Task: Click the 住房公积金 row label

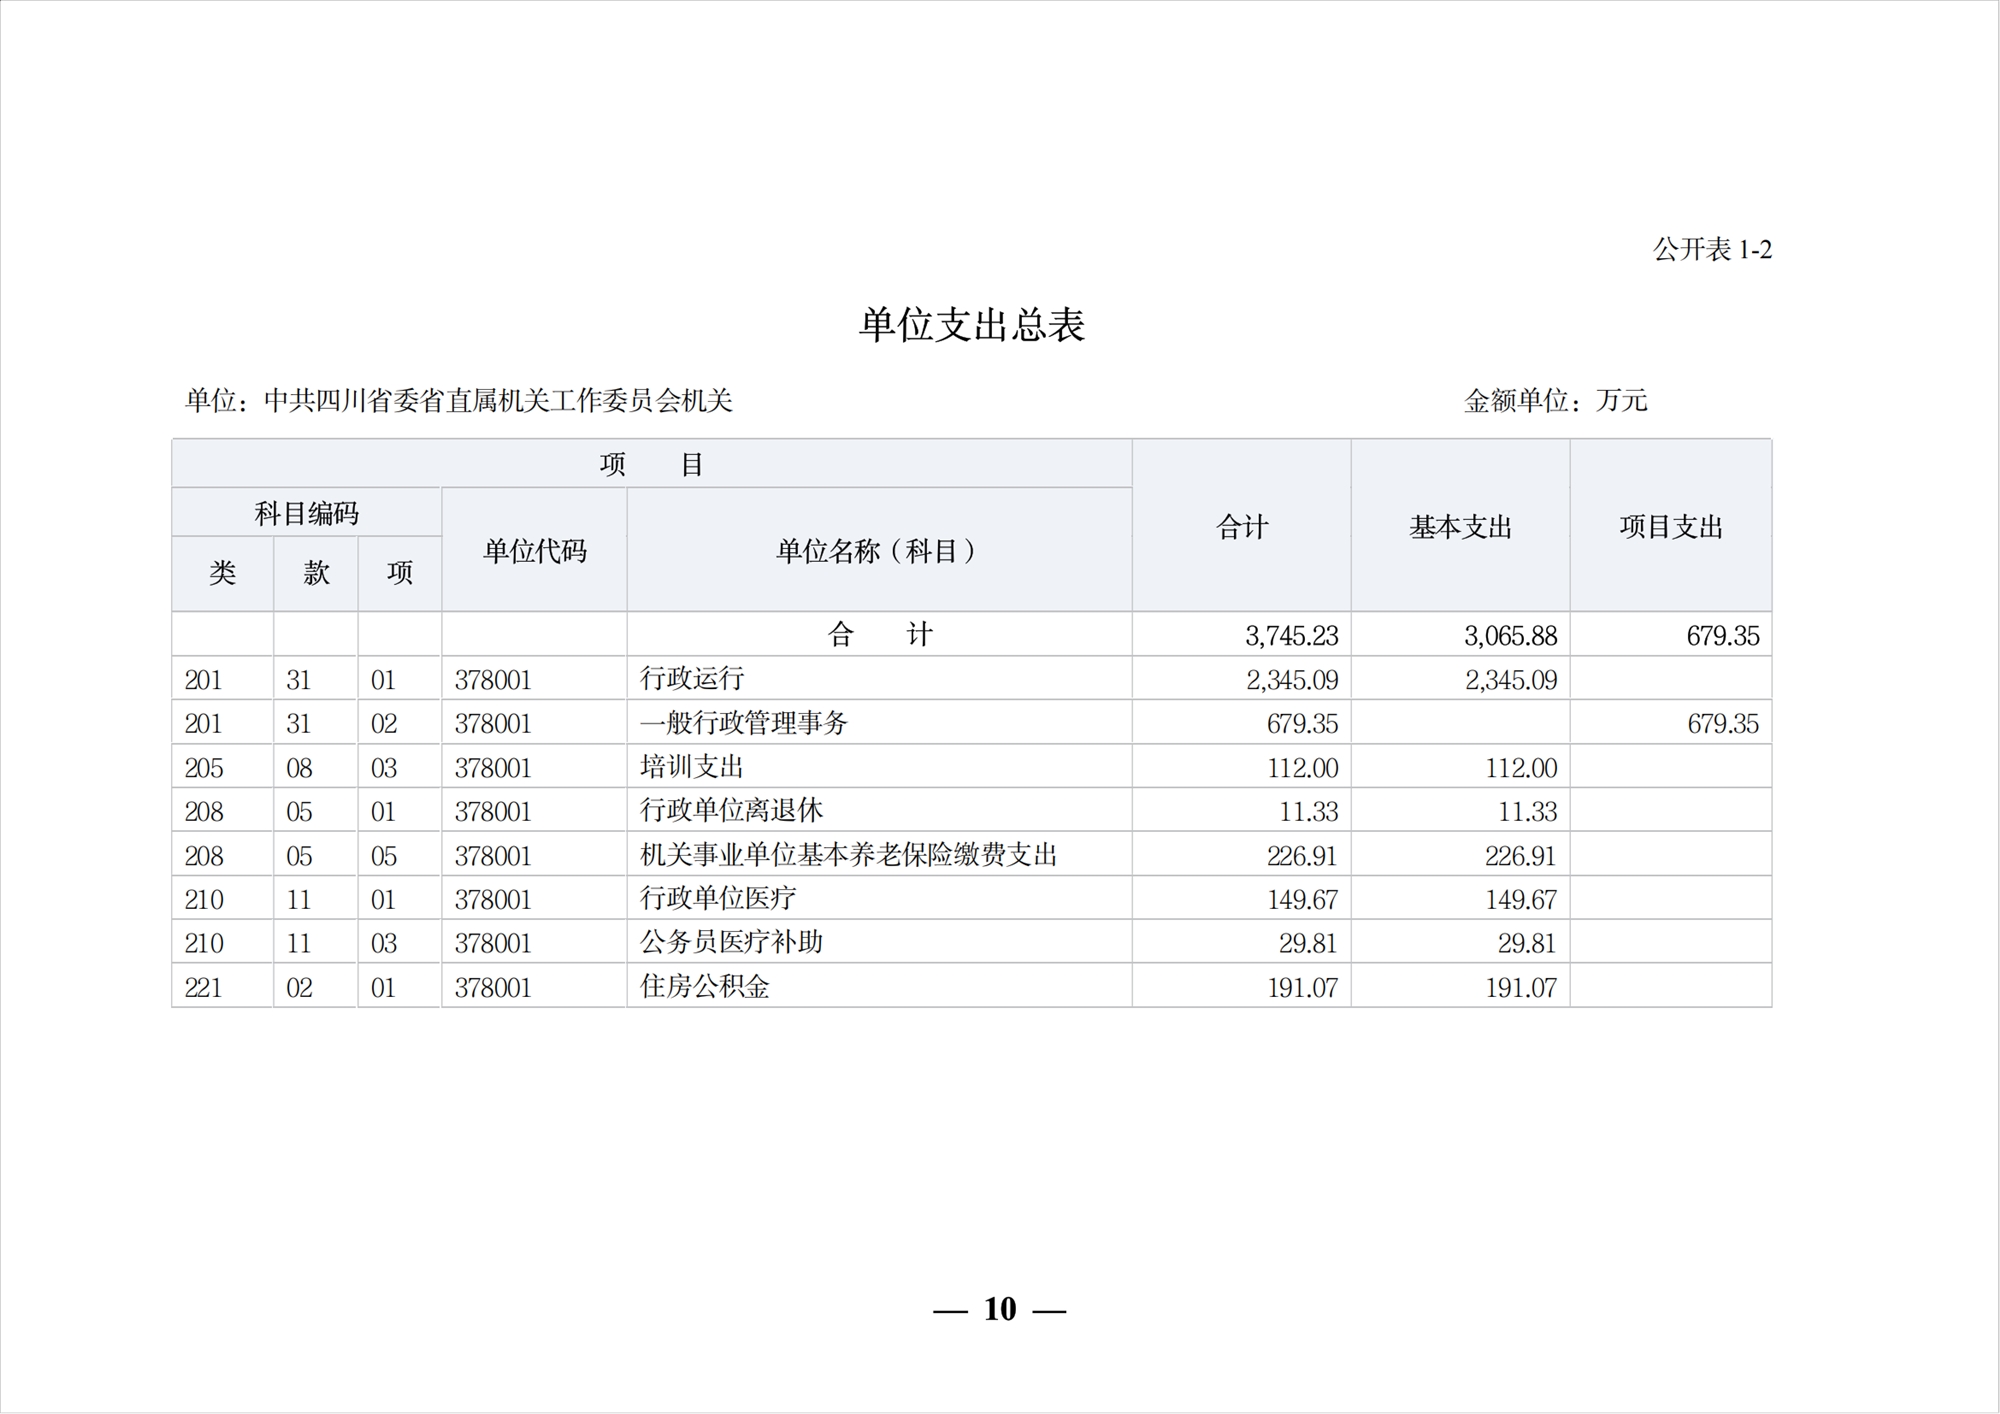Action: (x=705, y=987)
